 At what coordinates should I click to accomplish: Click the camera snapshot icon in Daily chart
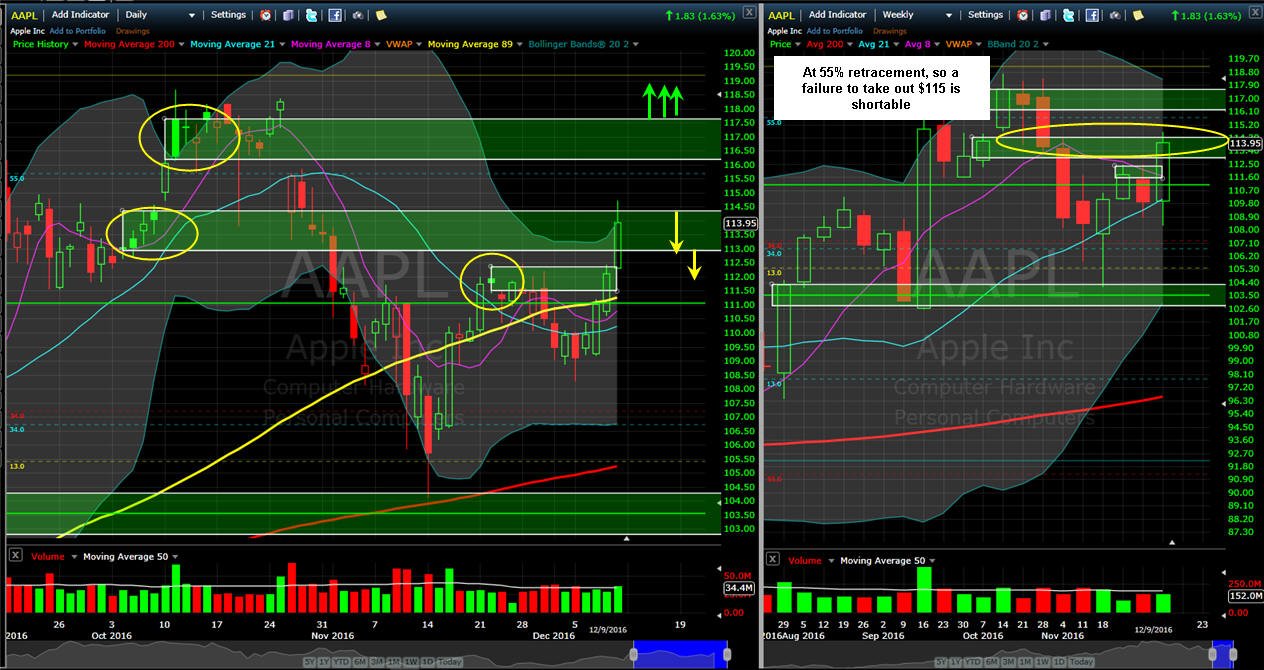357,15
